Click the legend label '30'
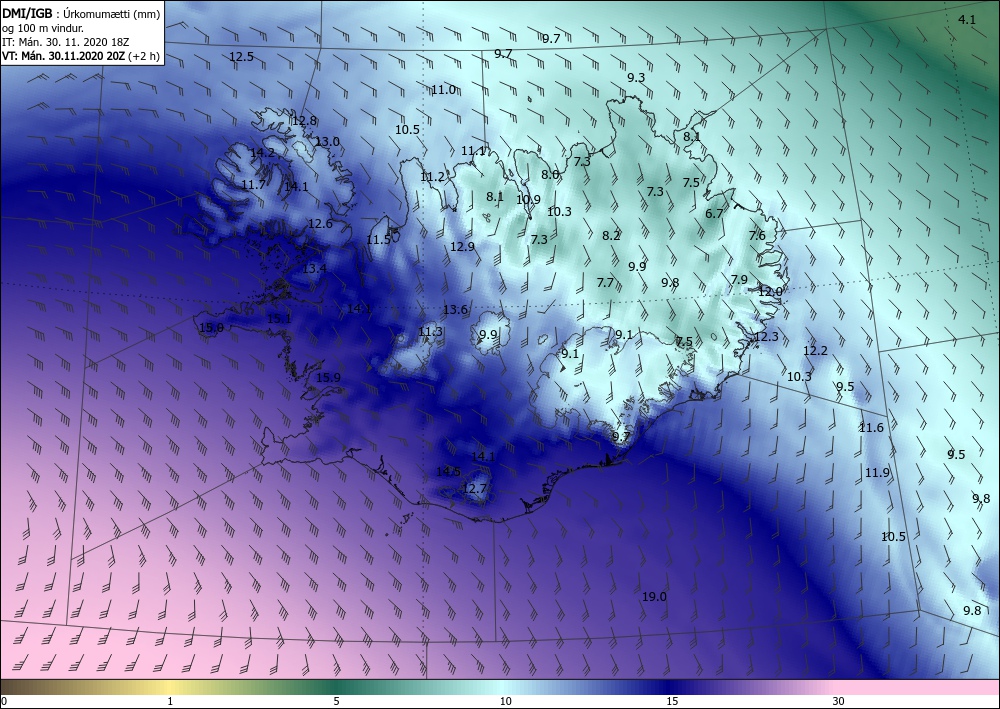This screenshot has width=1000, height=709. click(x=838, y=702)
